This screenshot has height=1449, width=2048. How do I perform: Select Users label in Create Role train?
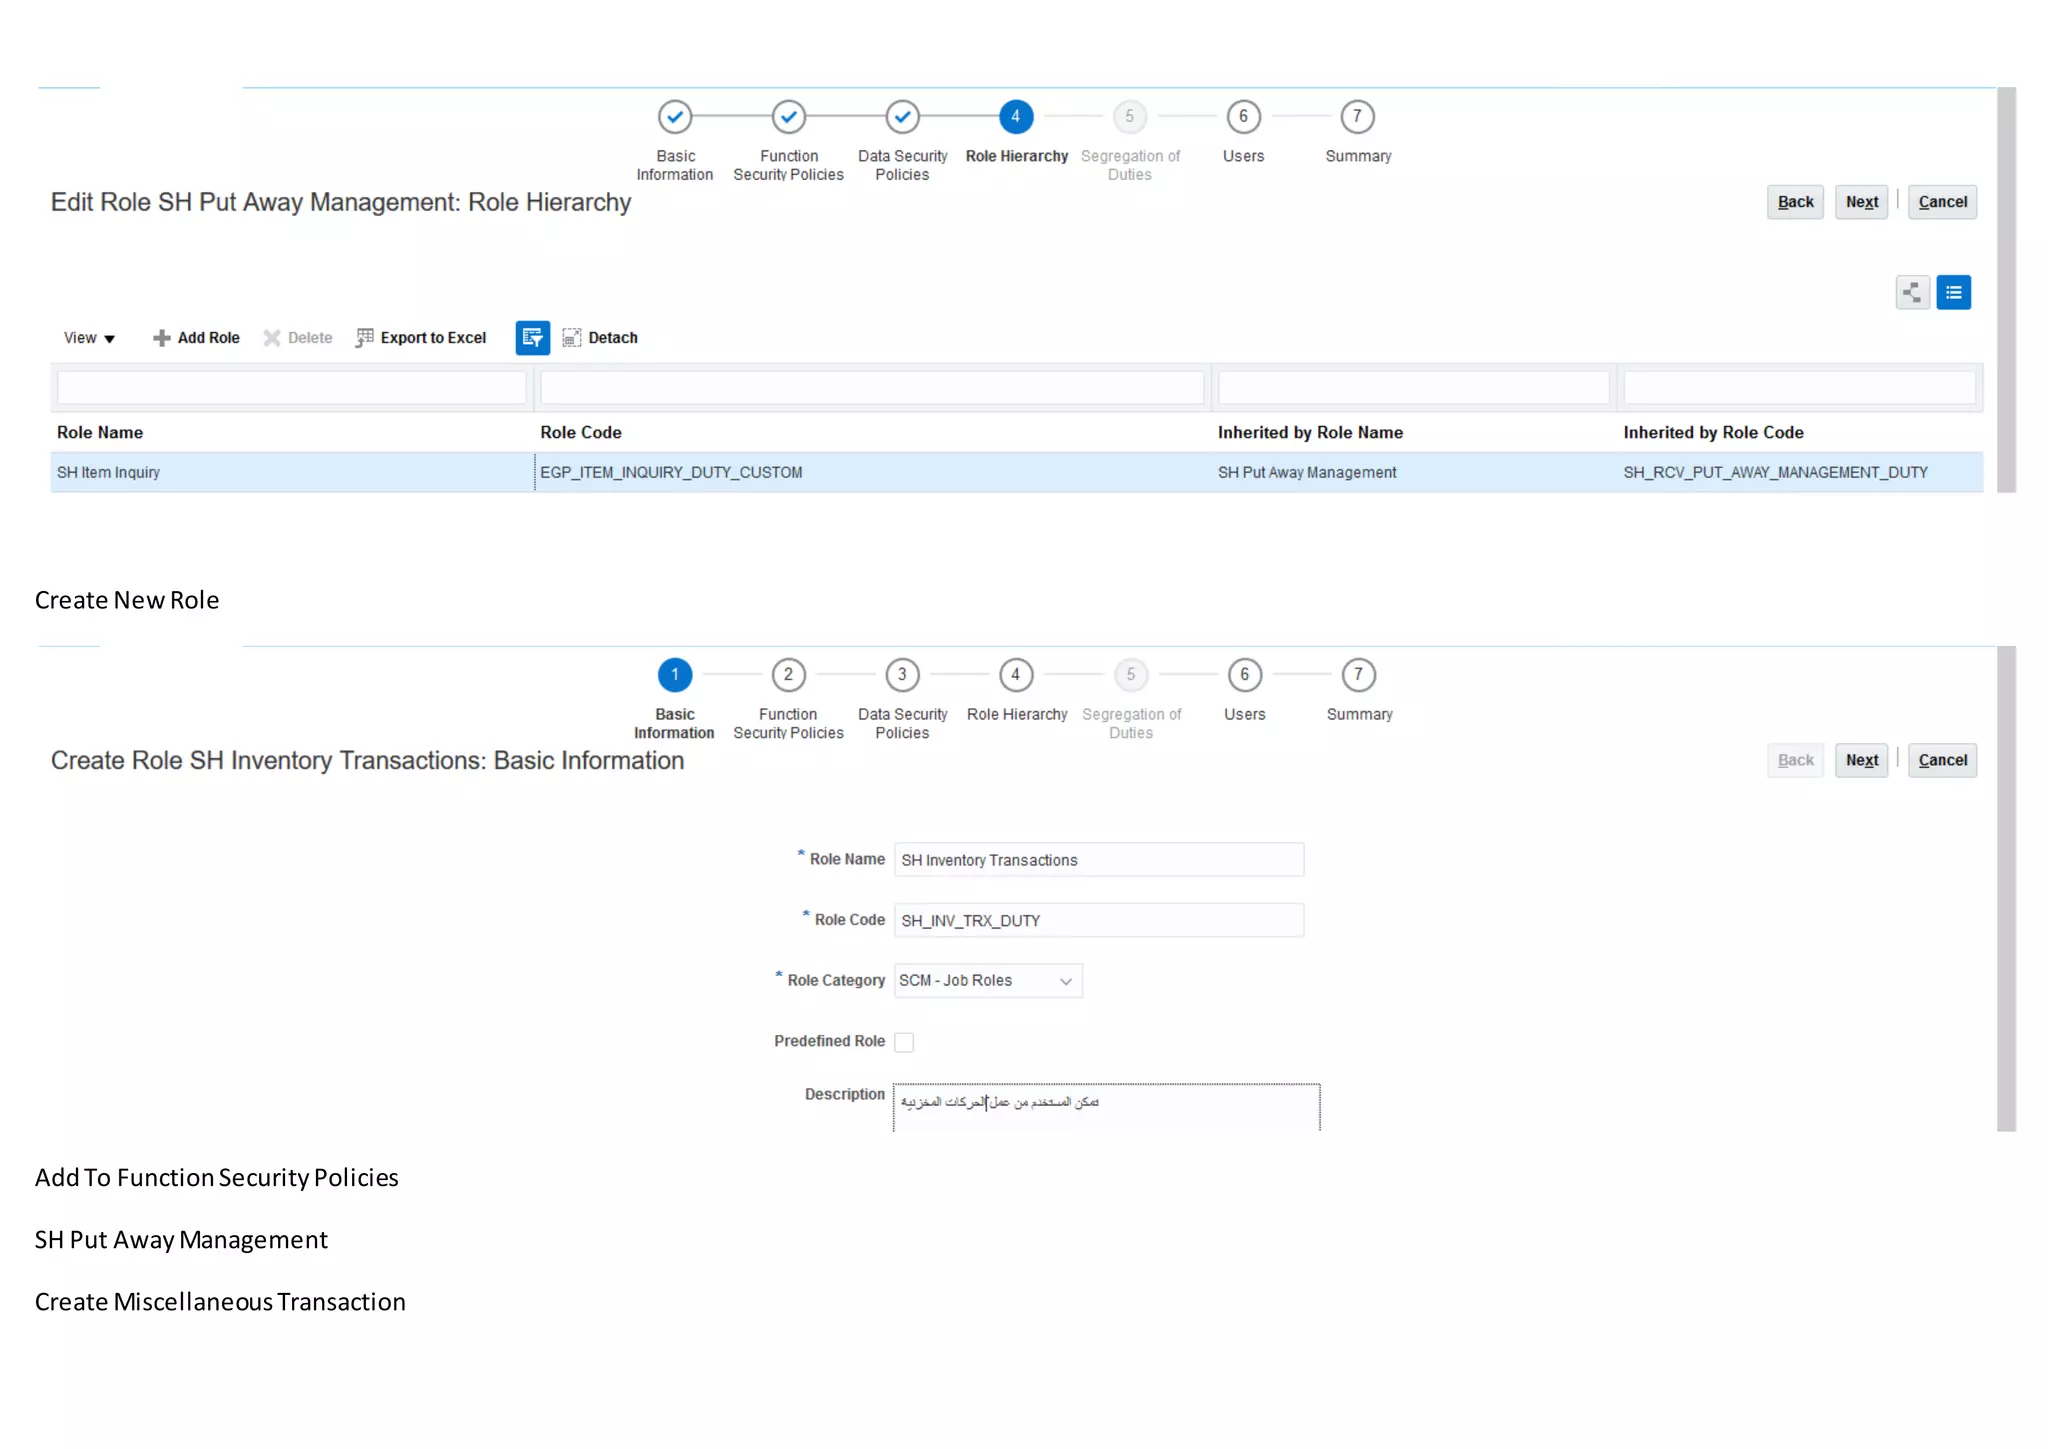tap(1244, 714)
